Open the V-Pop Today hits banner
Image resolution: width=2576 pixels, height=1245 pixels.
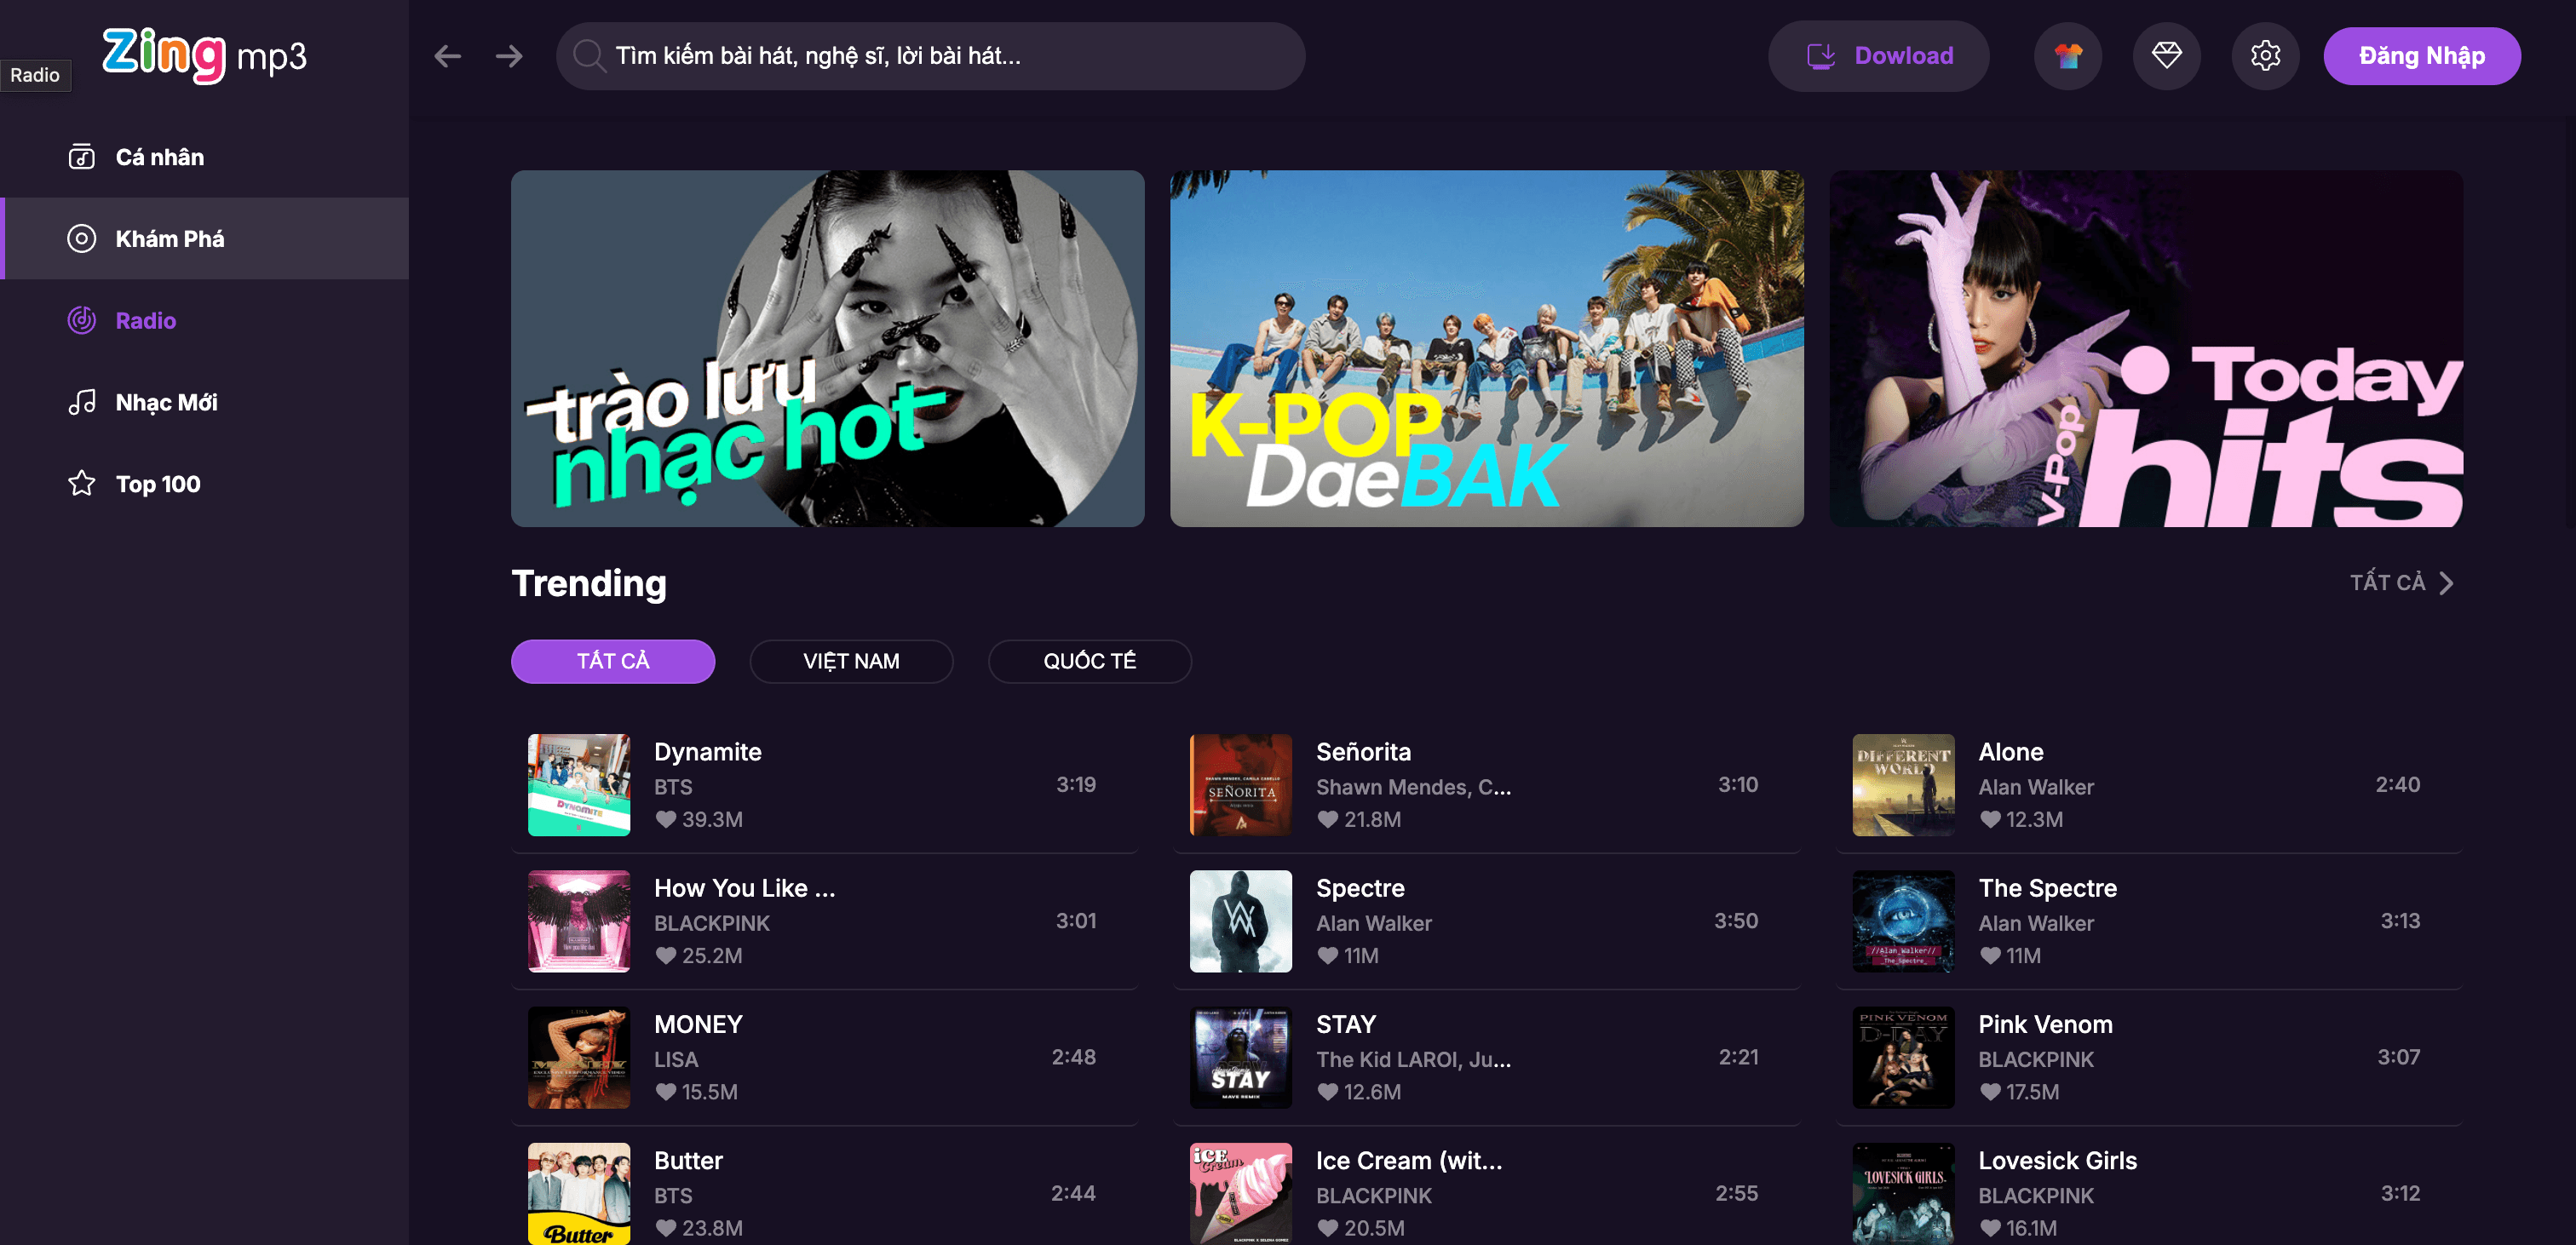click(x=2146, y=348)
